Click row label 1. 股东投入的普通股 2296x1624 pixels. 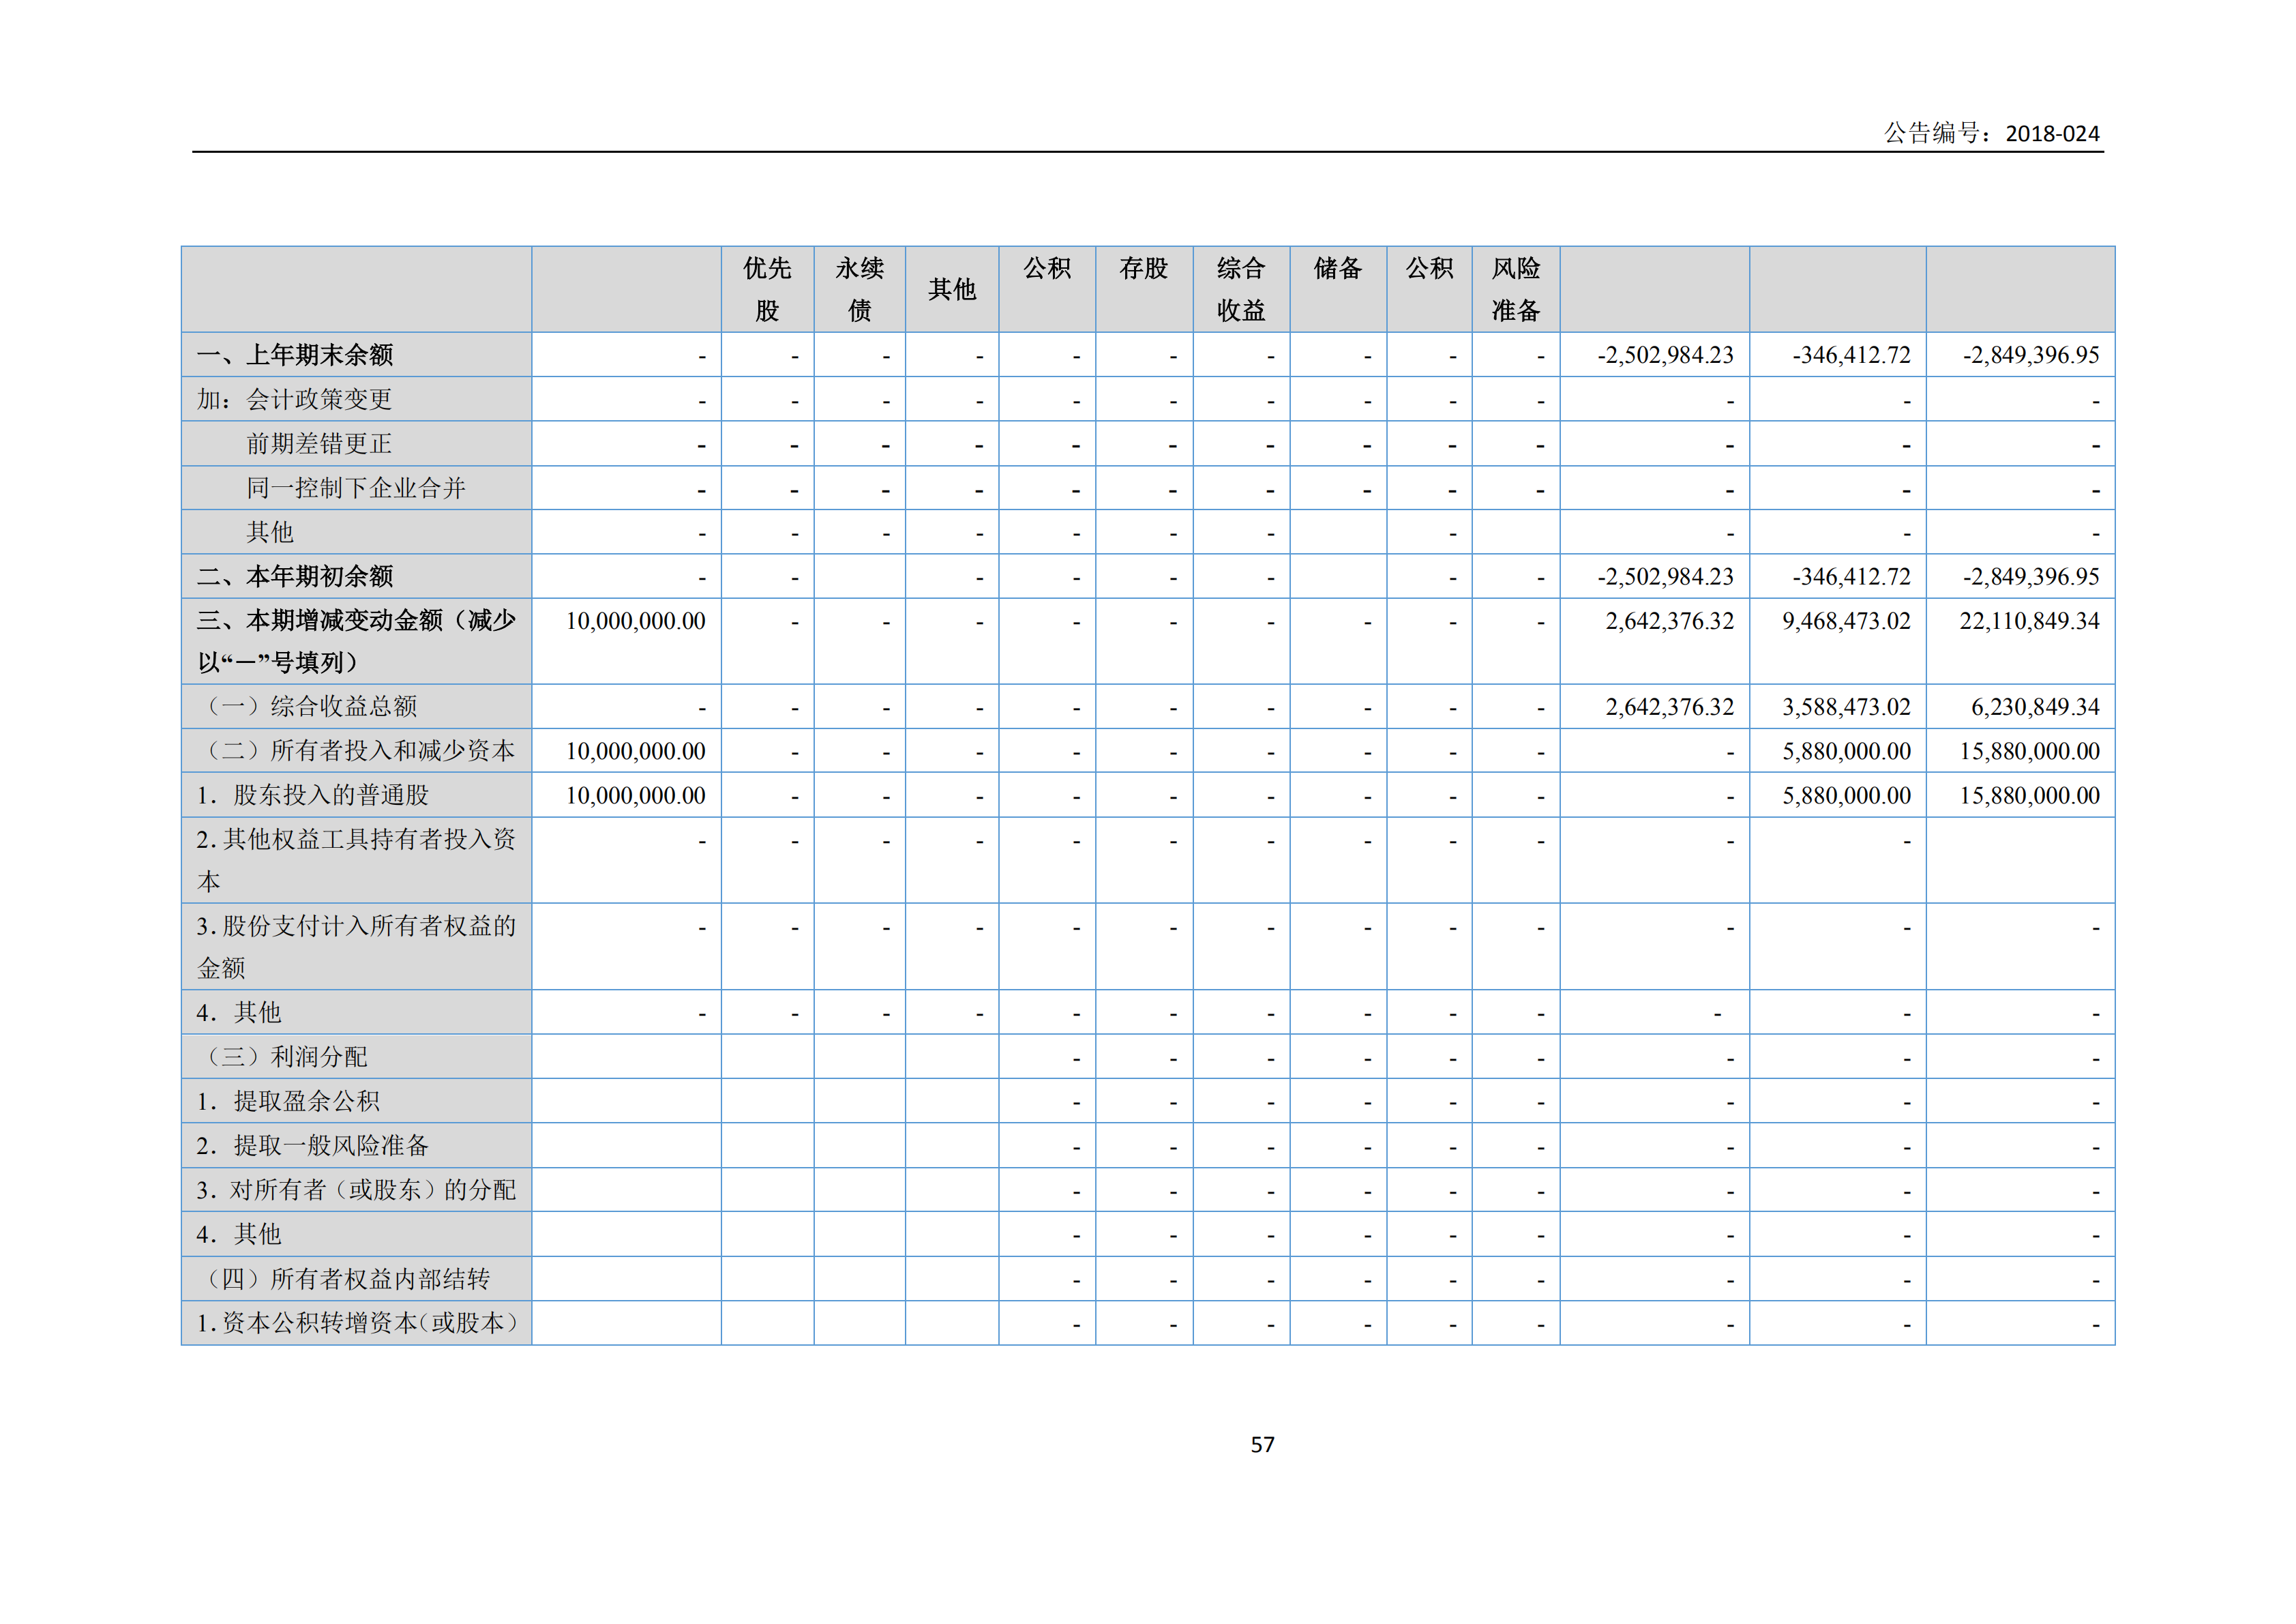pos(313,795)
